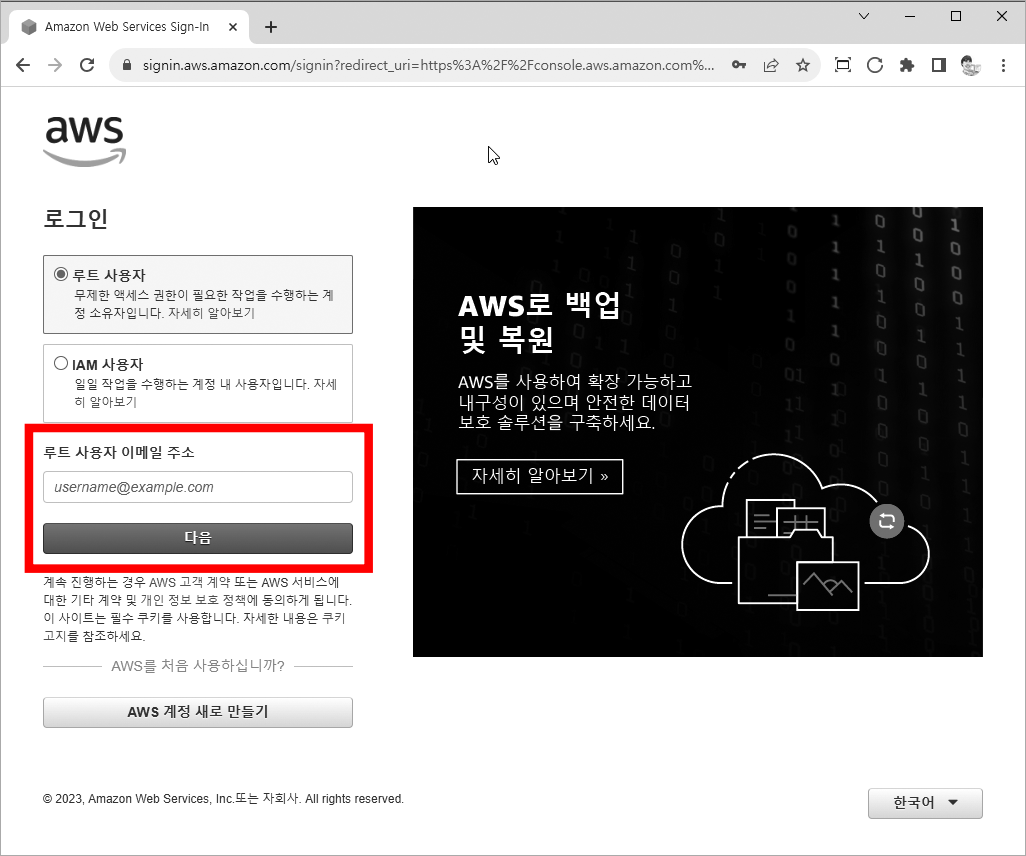Open a new browser tab

point(271,27)
